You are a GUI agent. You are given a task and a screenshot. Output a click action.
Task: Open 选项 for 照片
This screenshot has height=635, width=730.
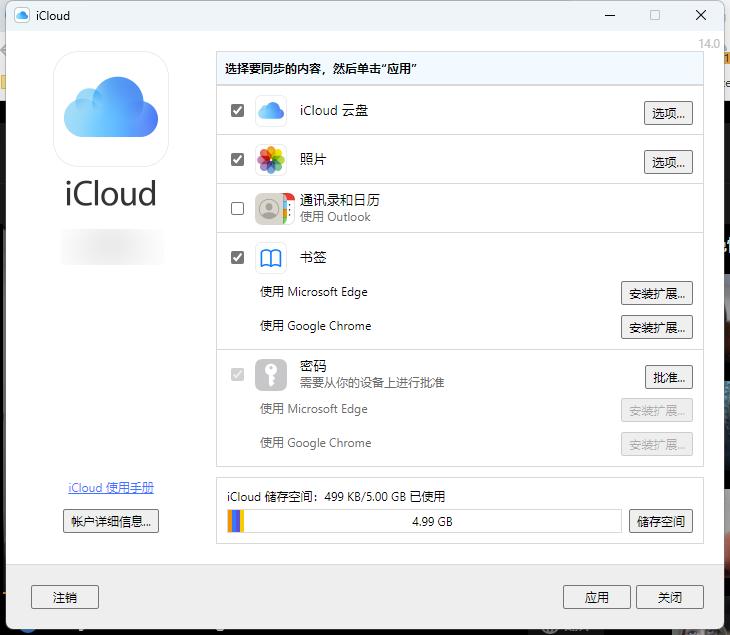point(668,162)
